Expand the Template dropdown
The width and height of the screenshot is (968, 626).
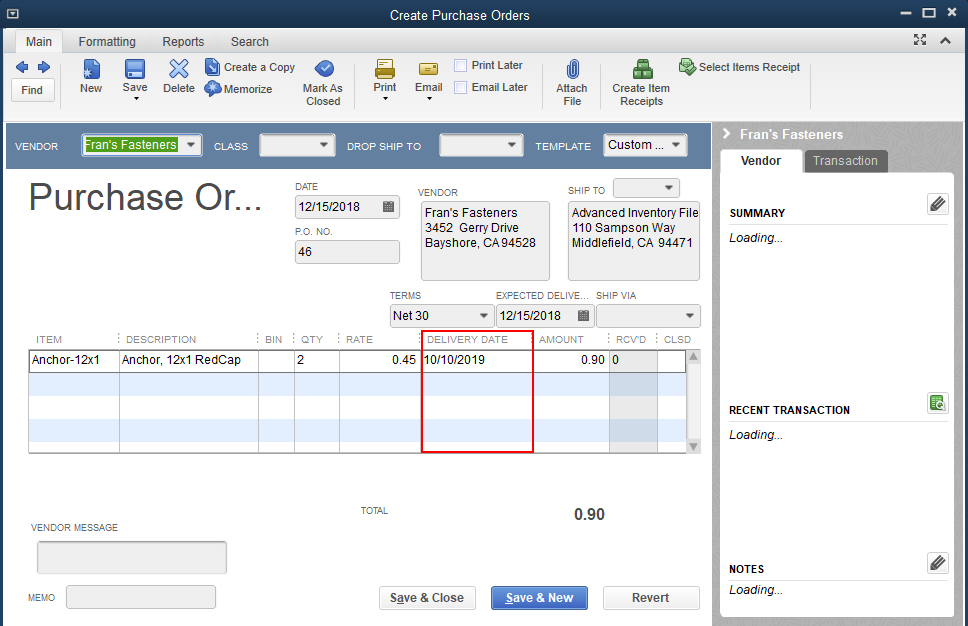(677, 145)
